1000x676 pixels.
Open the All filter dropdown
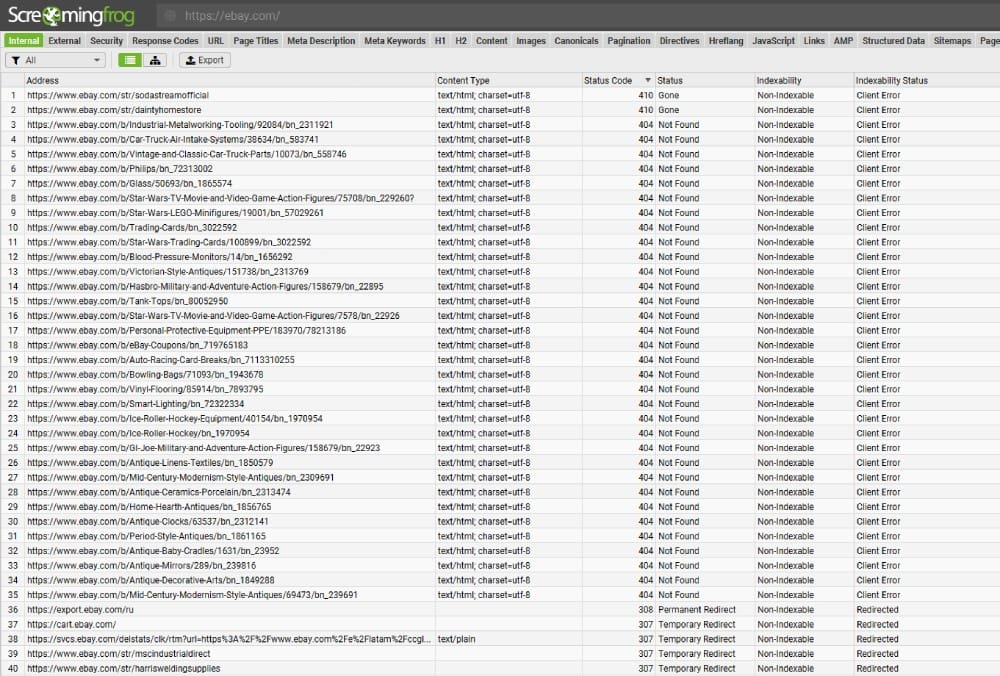(x=55, y=60)
